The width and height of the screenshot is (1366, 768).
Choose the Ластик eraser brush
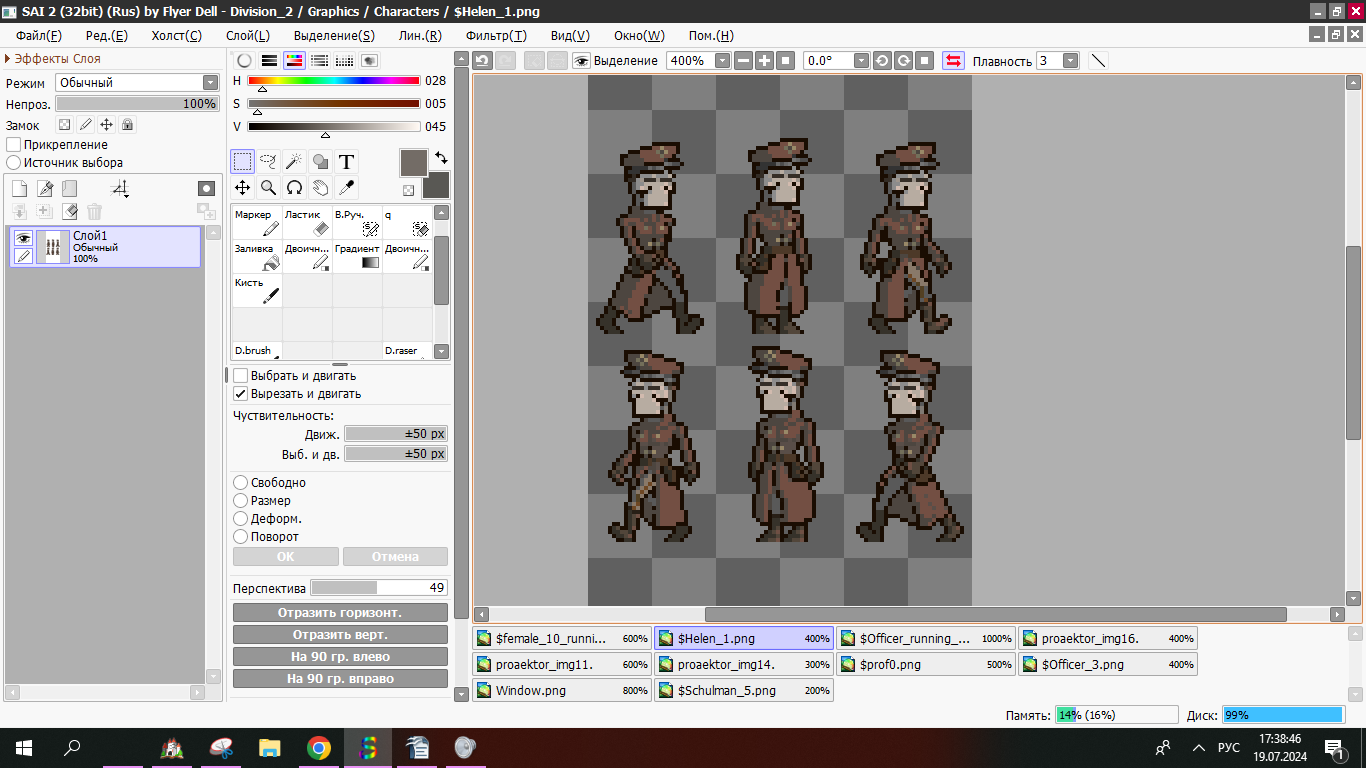[x=307, y=223]
